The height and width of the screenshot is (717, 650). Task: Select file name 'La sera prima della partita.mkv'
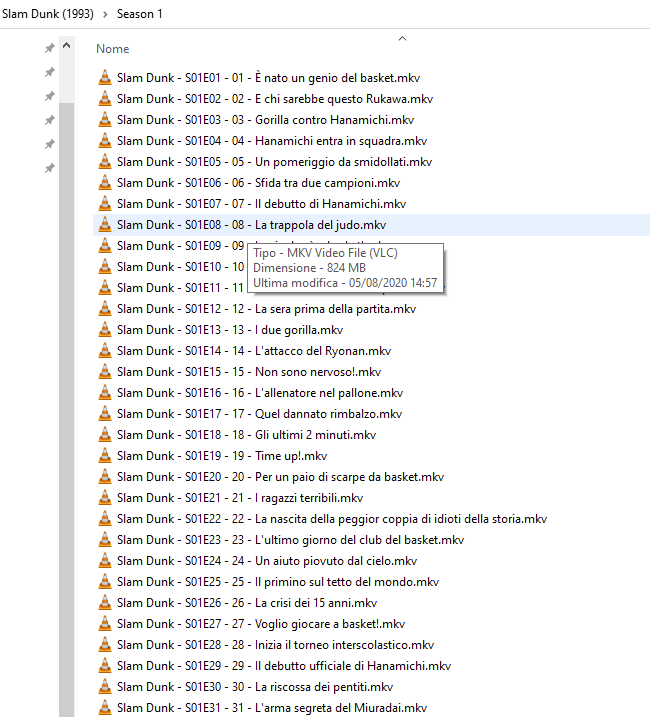point(335,309)
